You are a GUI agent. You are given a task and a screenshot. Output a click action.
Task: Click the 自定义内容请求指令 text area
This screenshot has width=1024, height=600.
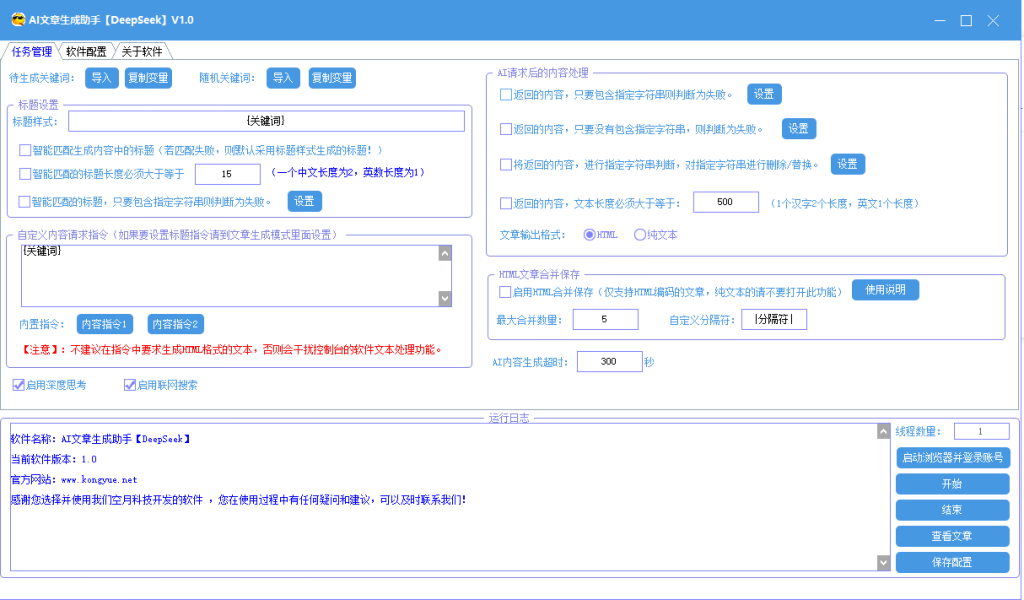230,276
